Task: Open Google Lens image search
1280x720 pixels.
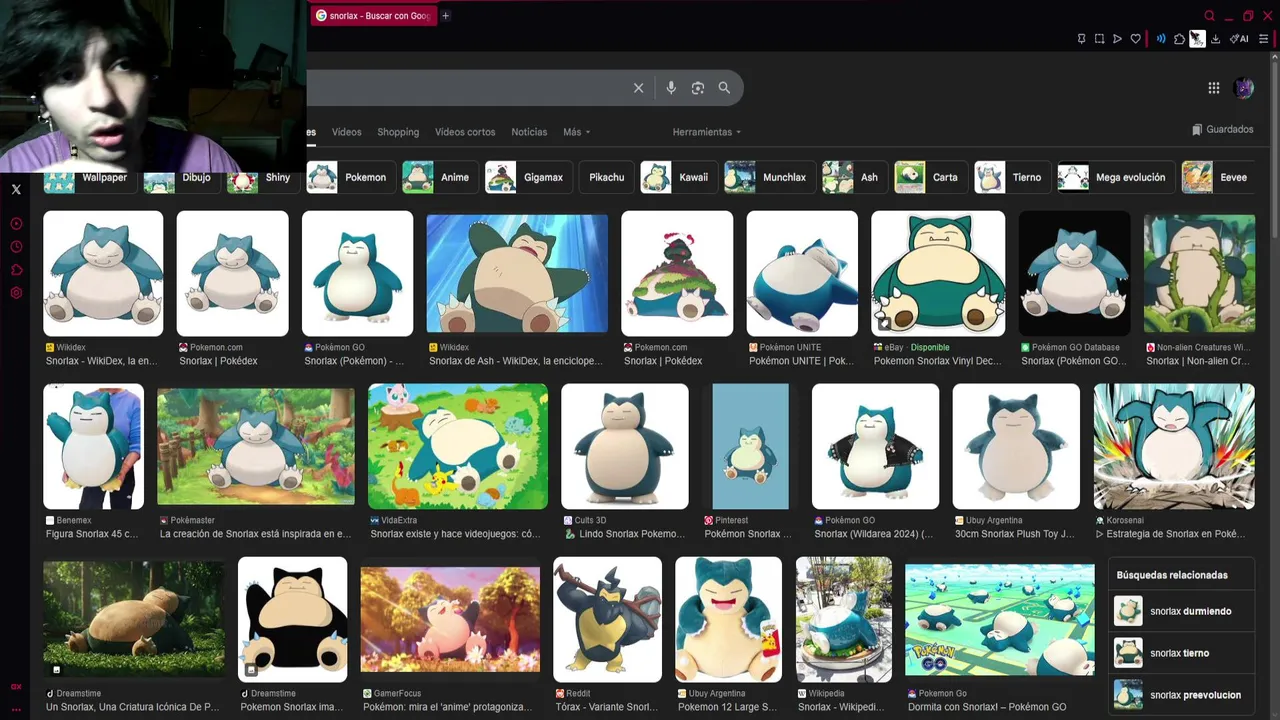Action: pyautogui.click(x=698, y=88)
